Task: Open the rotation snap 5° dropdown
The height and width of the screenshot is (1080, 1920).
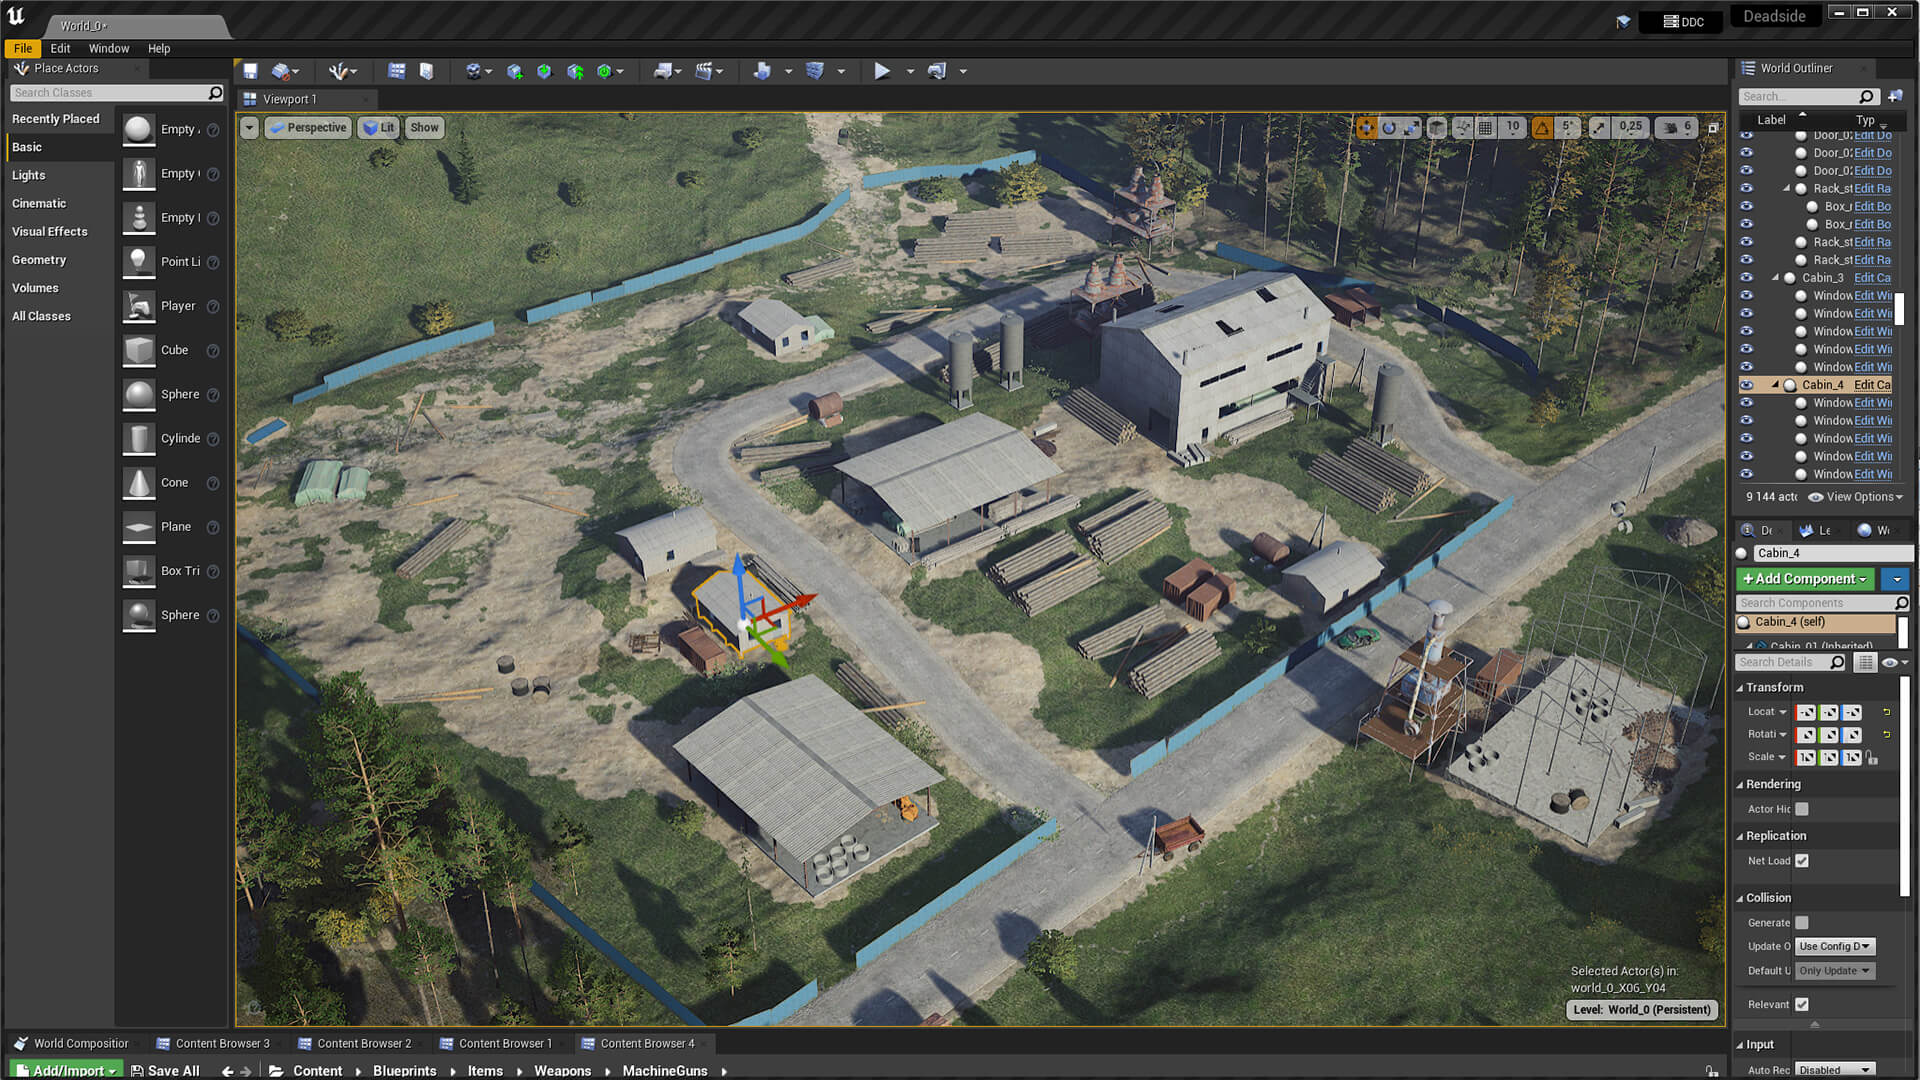Action: (1568, 128)
